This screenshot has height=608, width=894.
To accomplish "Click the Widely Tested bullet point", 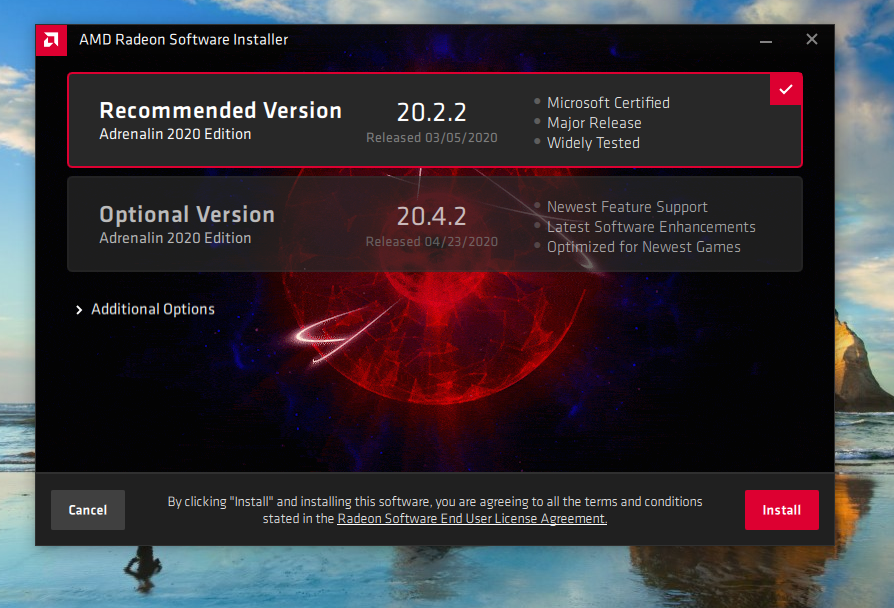I will tap(592, 143).
